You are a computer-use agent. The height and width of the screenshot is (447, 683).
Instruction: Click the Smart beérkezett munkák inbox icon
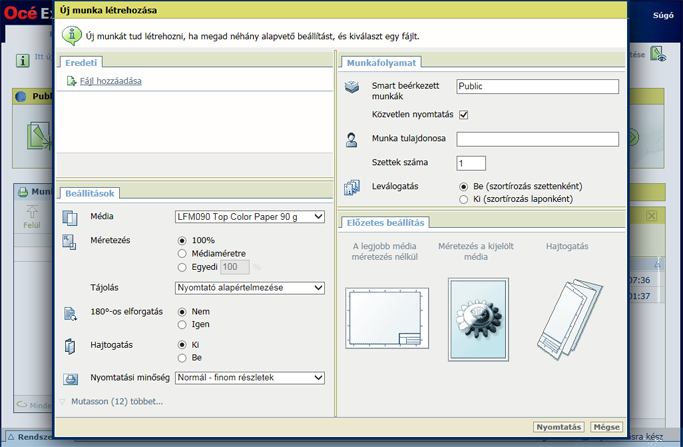(x=352, y=87)
